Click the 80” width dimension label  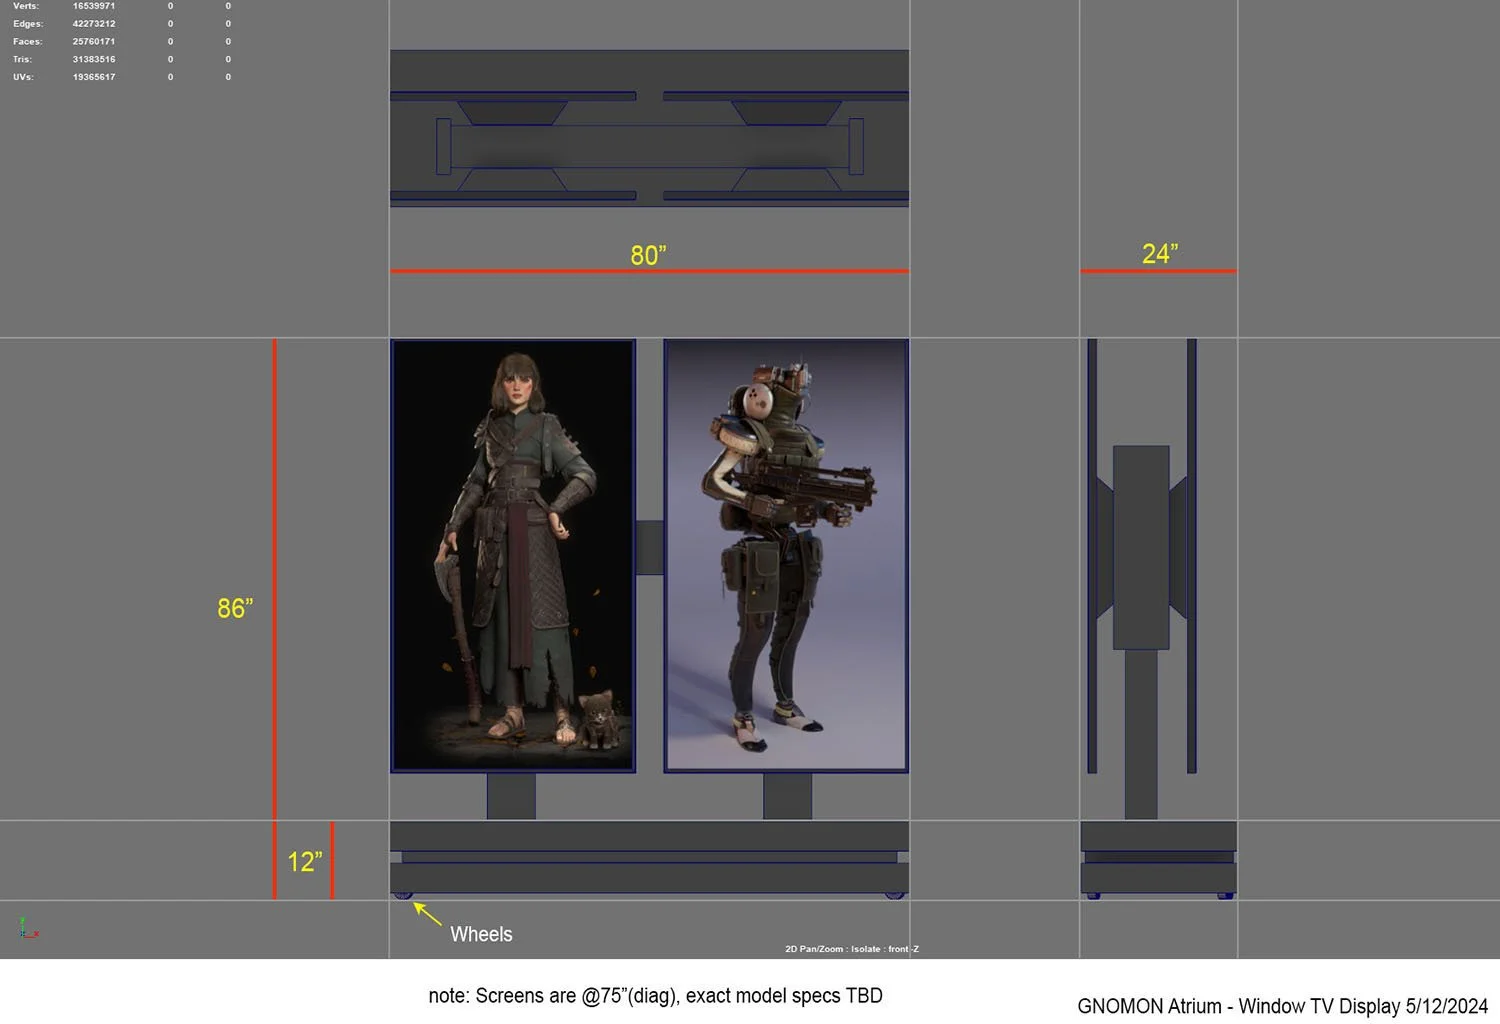point(648,255)
